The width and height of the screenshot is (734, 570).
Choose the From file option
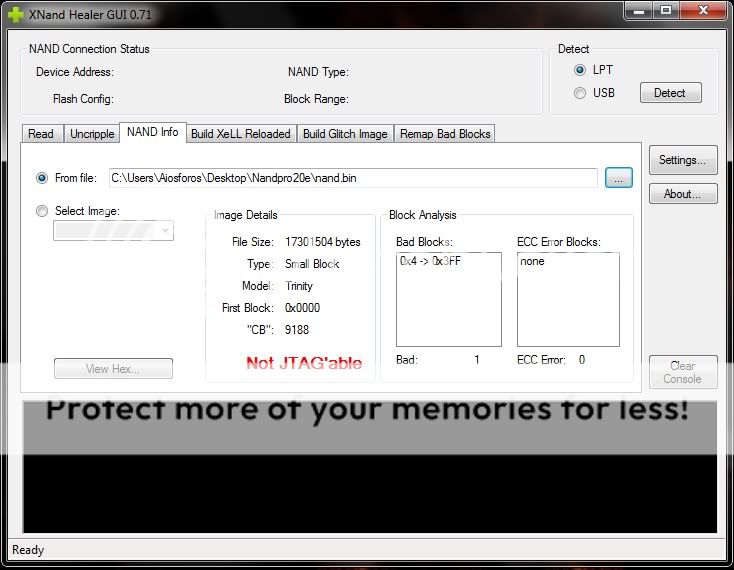tap(42, 178)
